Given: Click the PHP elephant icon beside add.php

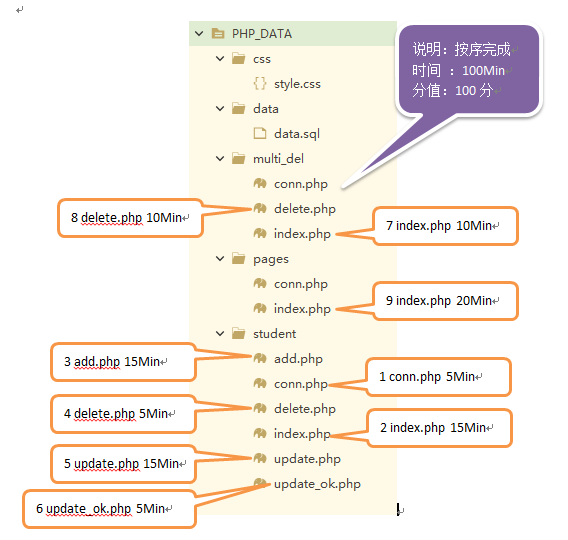Looking at the screenshot, I should tap(260, 358).
